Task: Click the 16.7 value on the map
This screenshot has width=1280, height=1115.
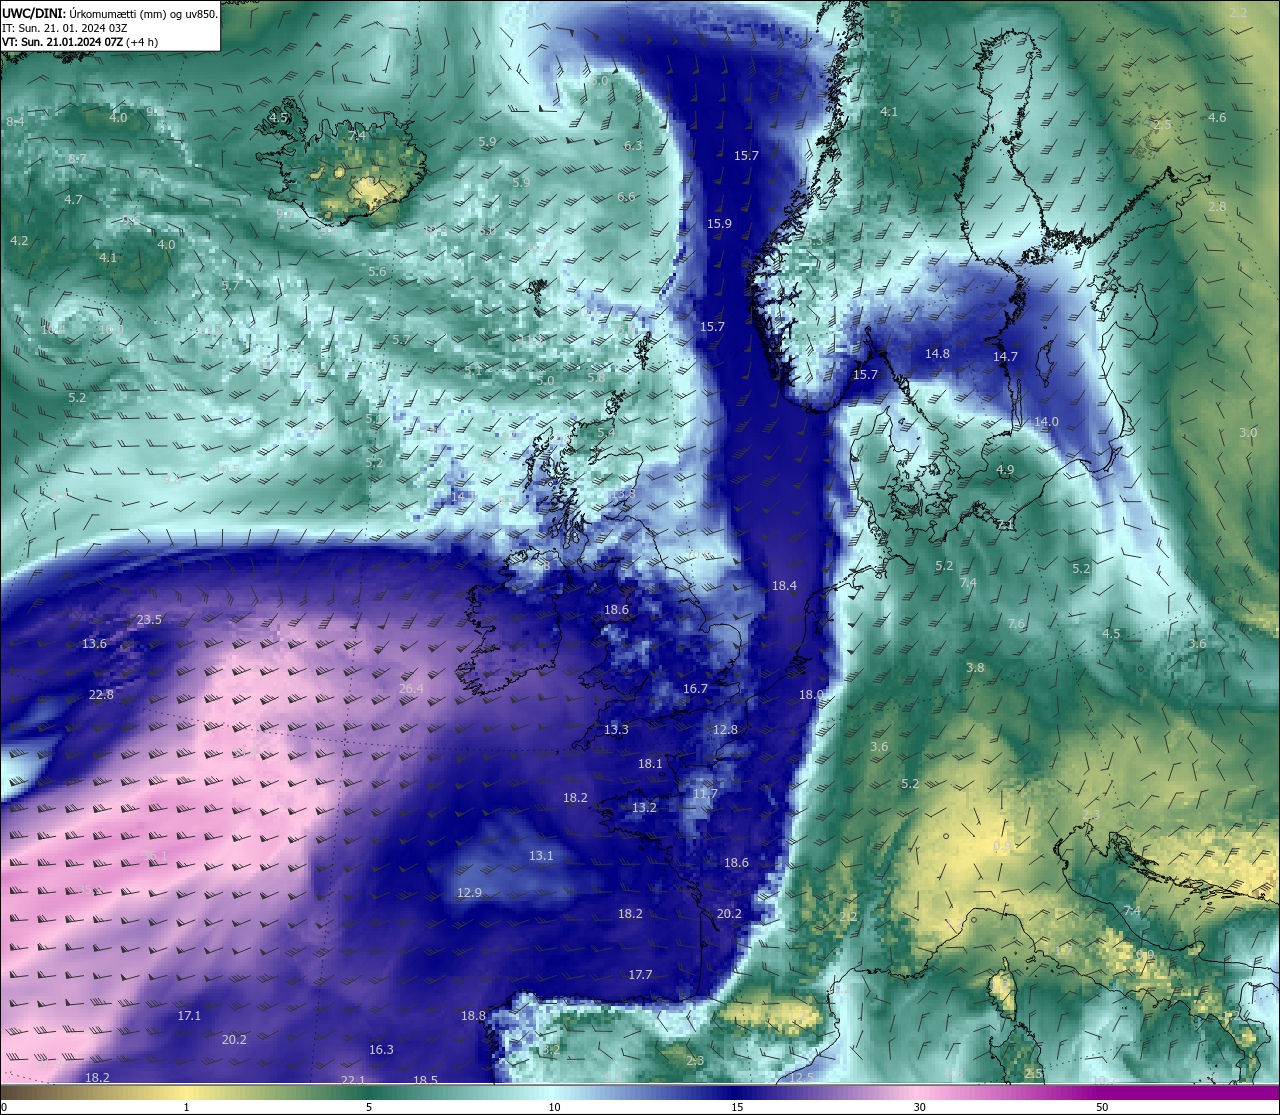Action: coord(695,689)
